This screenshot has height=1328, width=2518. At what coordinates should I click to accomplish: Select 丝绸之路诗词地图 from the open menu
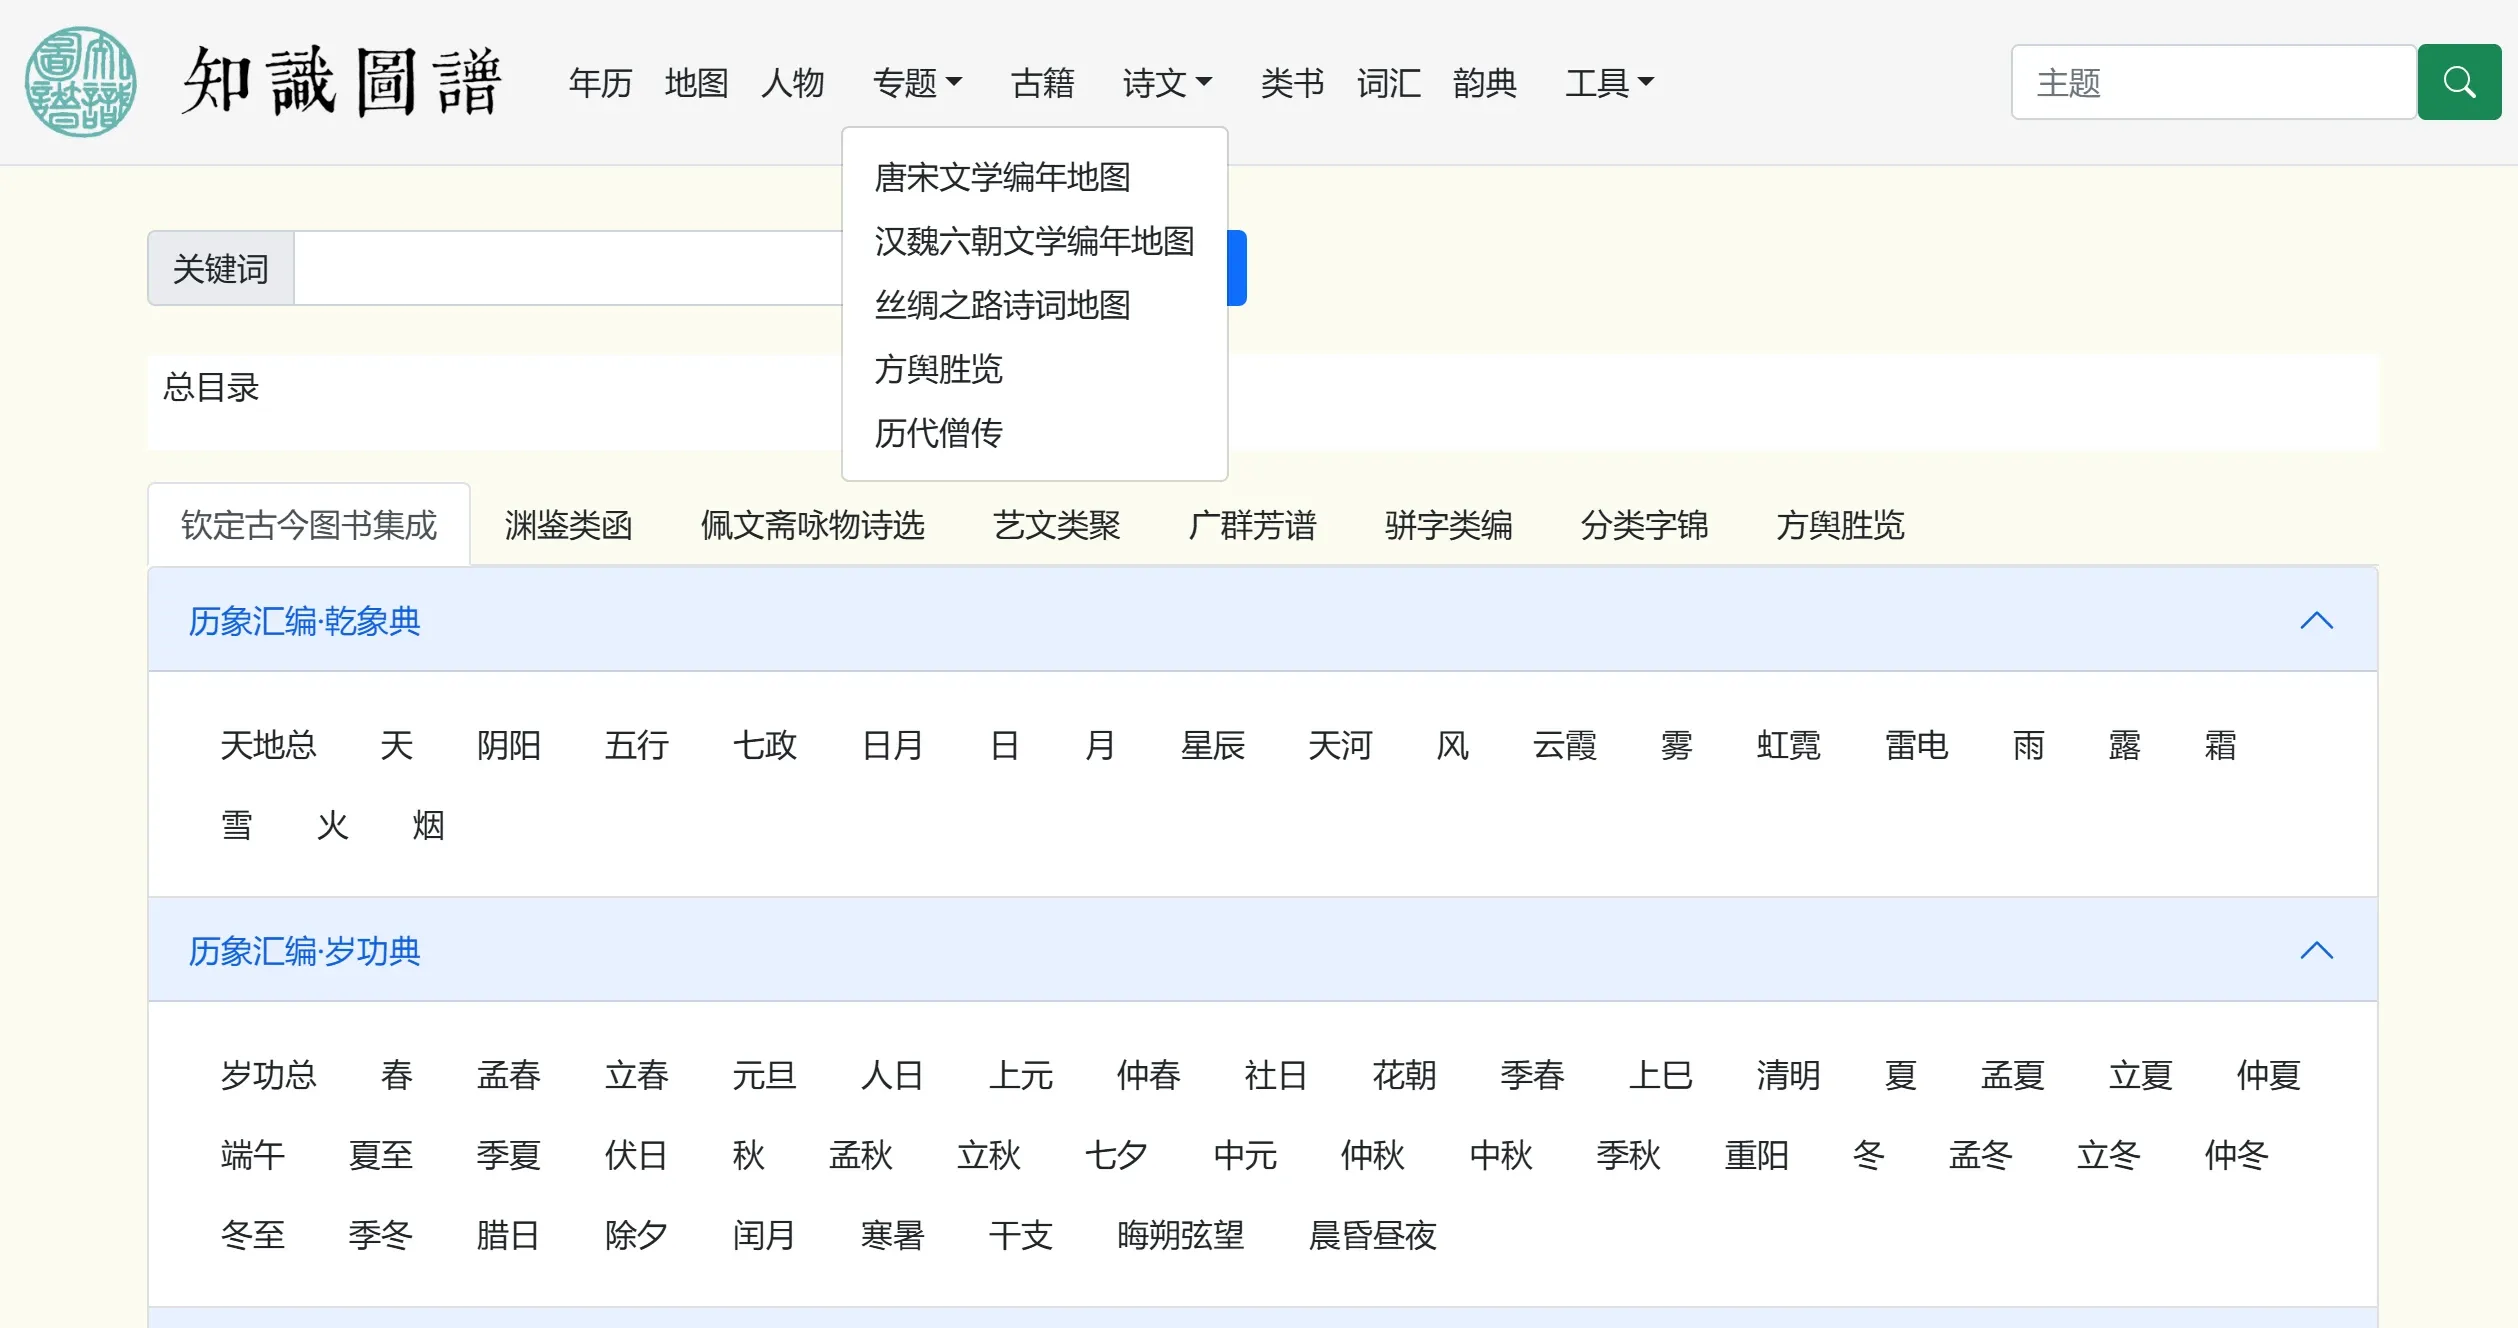(x=1003, y=305)
